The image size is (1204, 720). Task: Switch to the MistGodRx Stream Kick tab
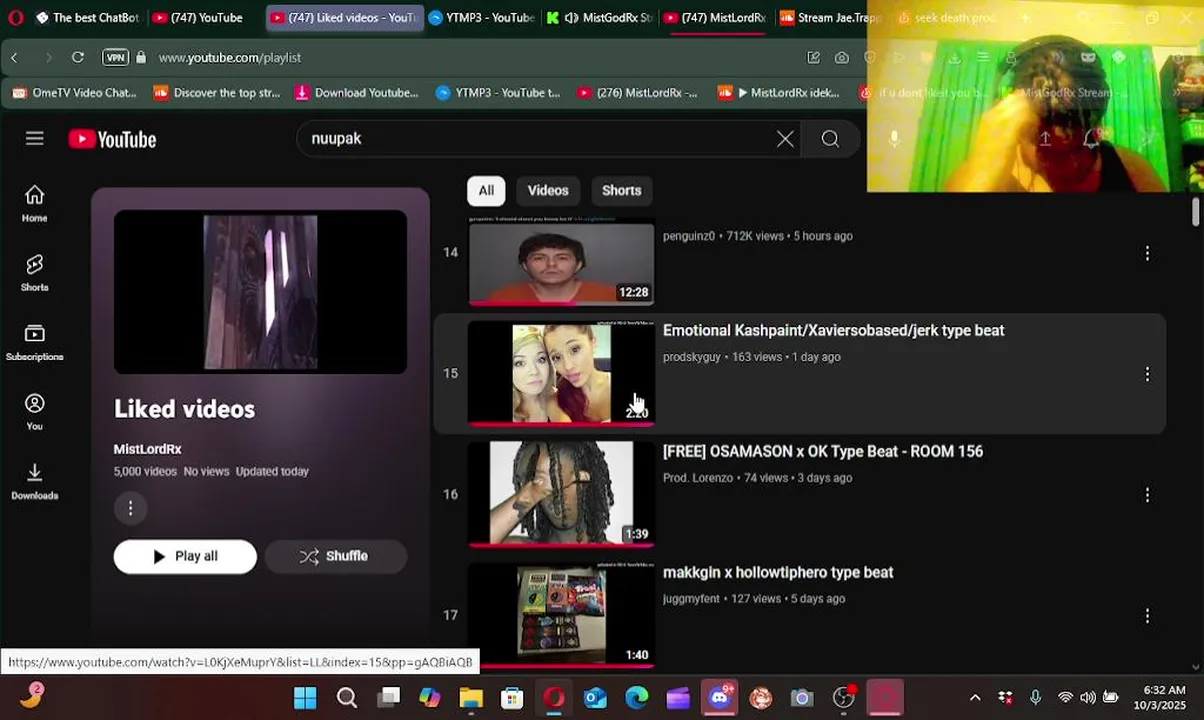coord(599,17)
